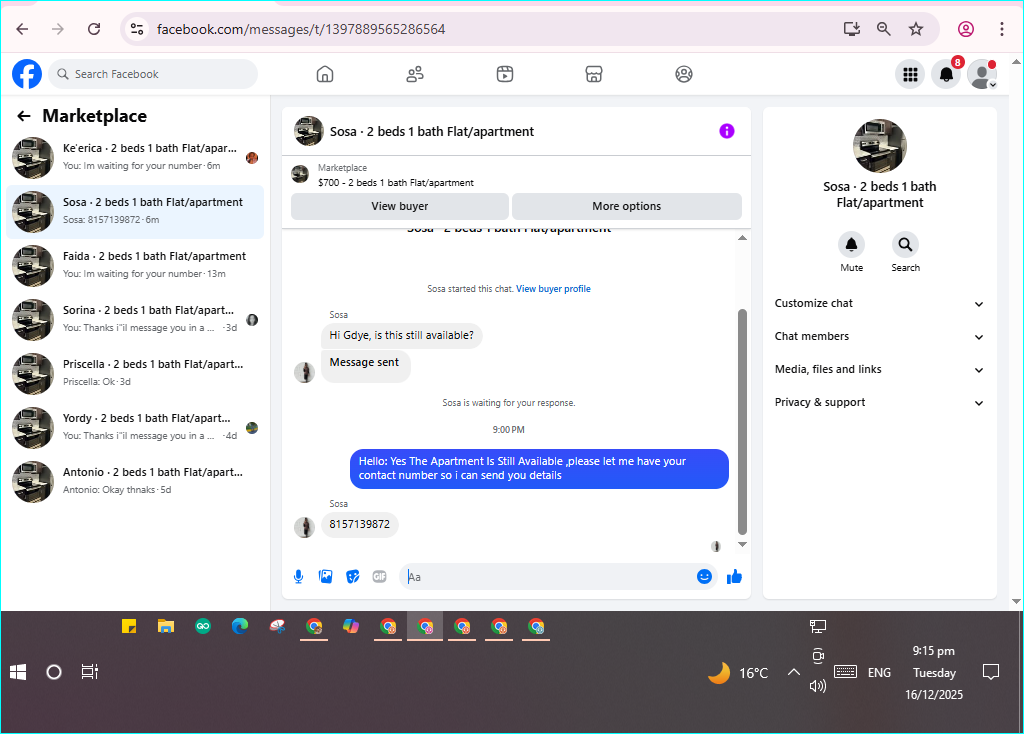Click the address bar URL
The height and width of the screenshot is (734, 1024).
coord(301,29)
